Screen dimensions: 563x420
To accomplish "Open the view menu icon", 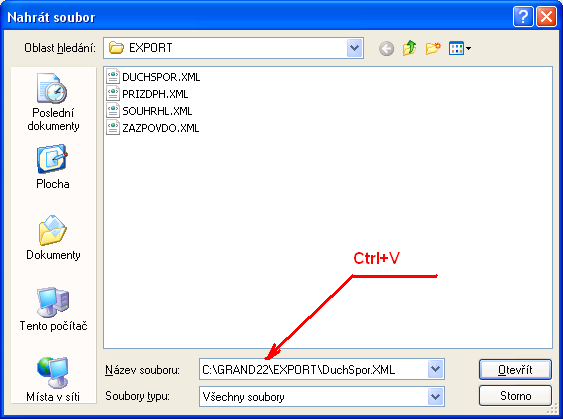I will (460, 48).
